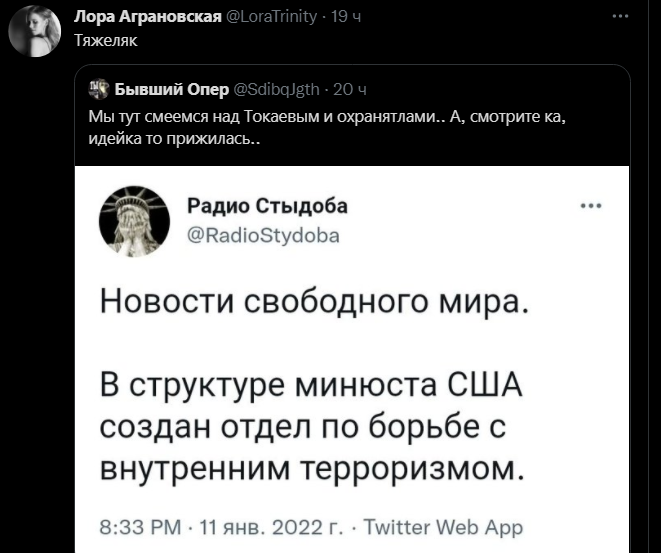Open quoted tweet's 20 ч timestamp
Screen dimensions: 661x553
[350, 89]
